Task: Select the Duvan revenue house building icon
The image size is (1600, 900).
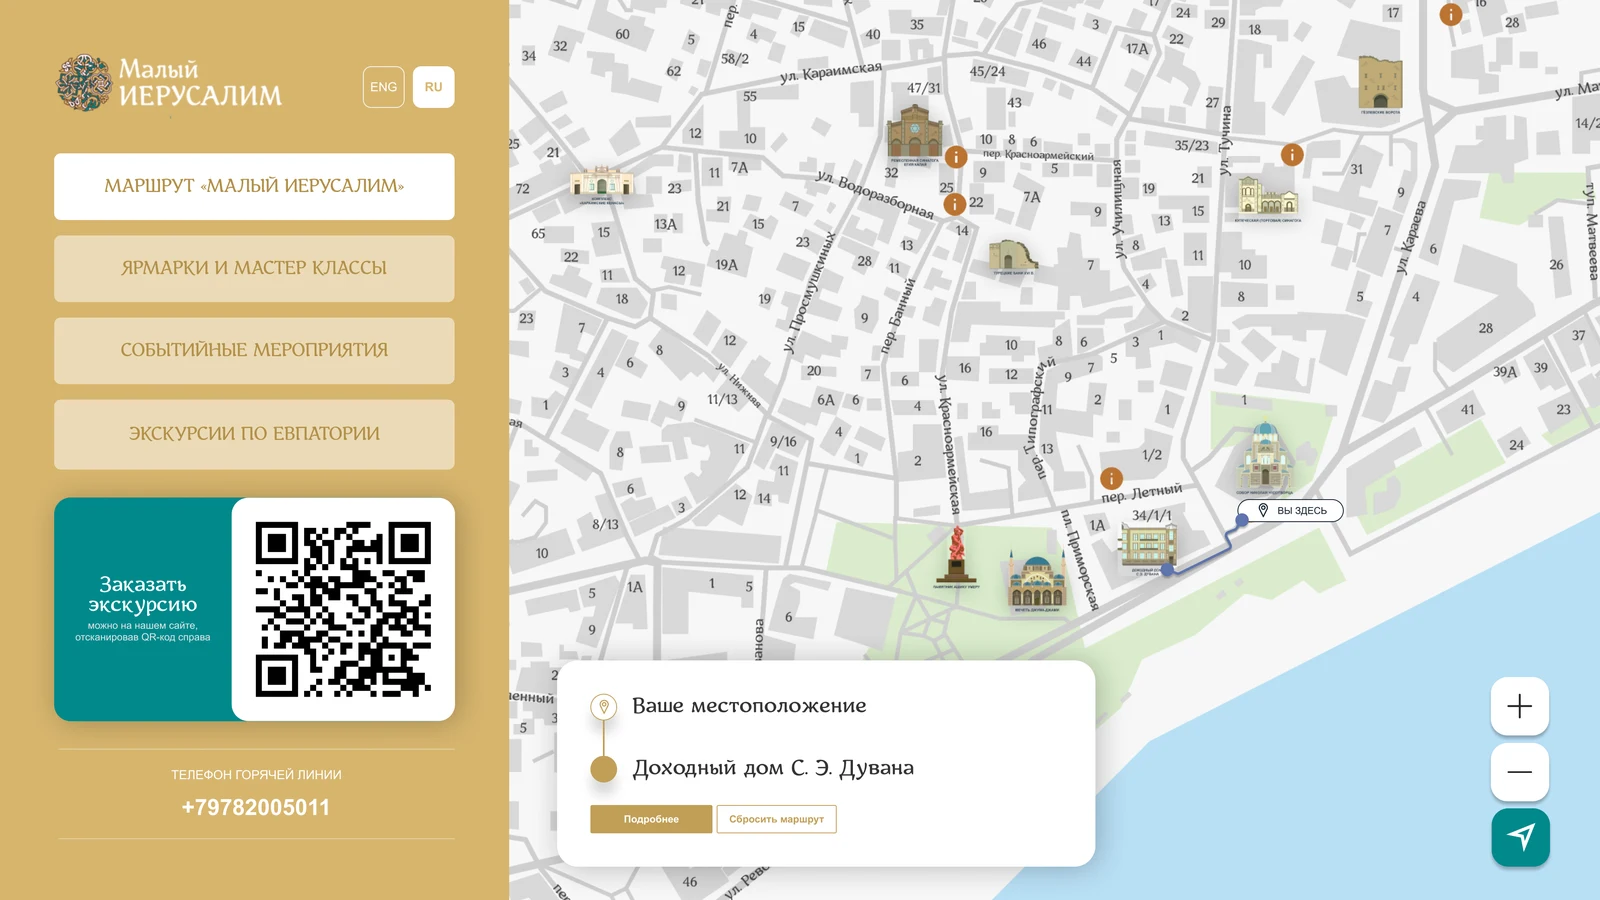Action: click(x=1148, y=548)
